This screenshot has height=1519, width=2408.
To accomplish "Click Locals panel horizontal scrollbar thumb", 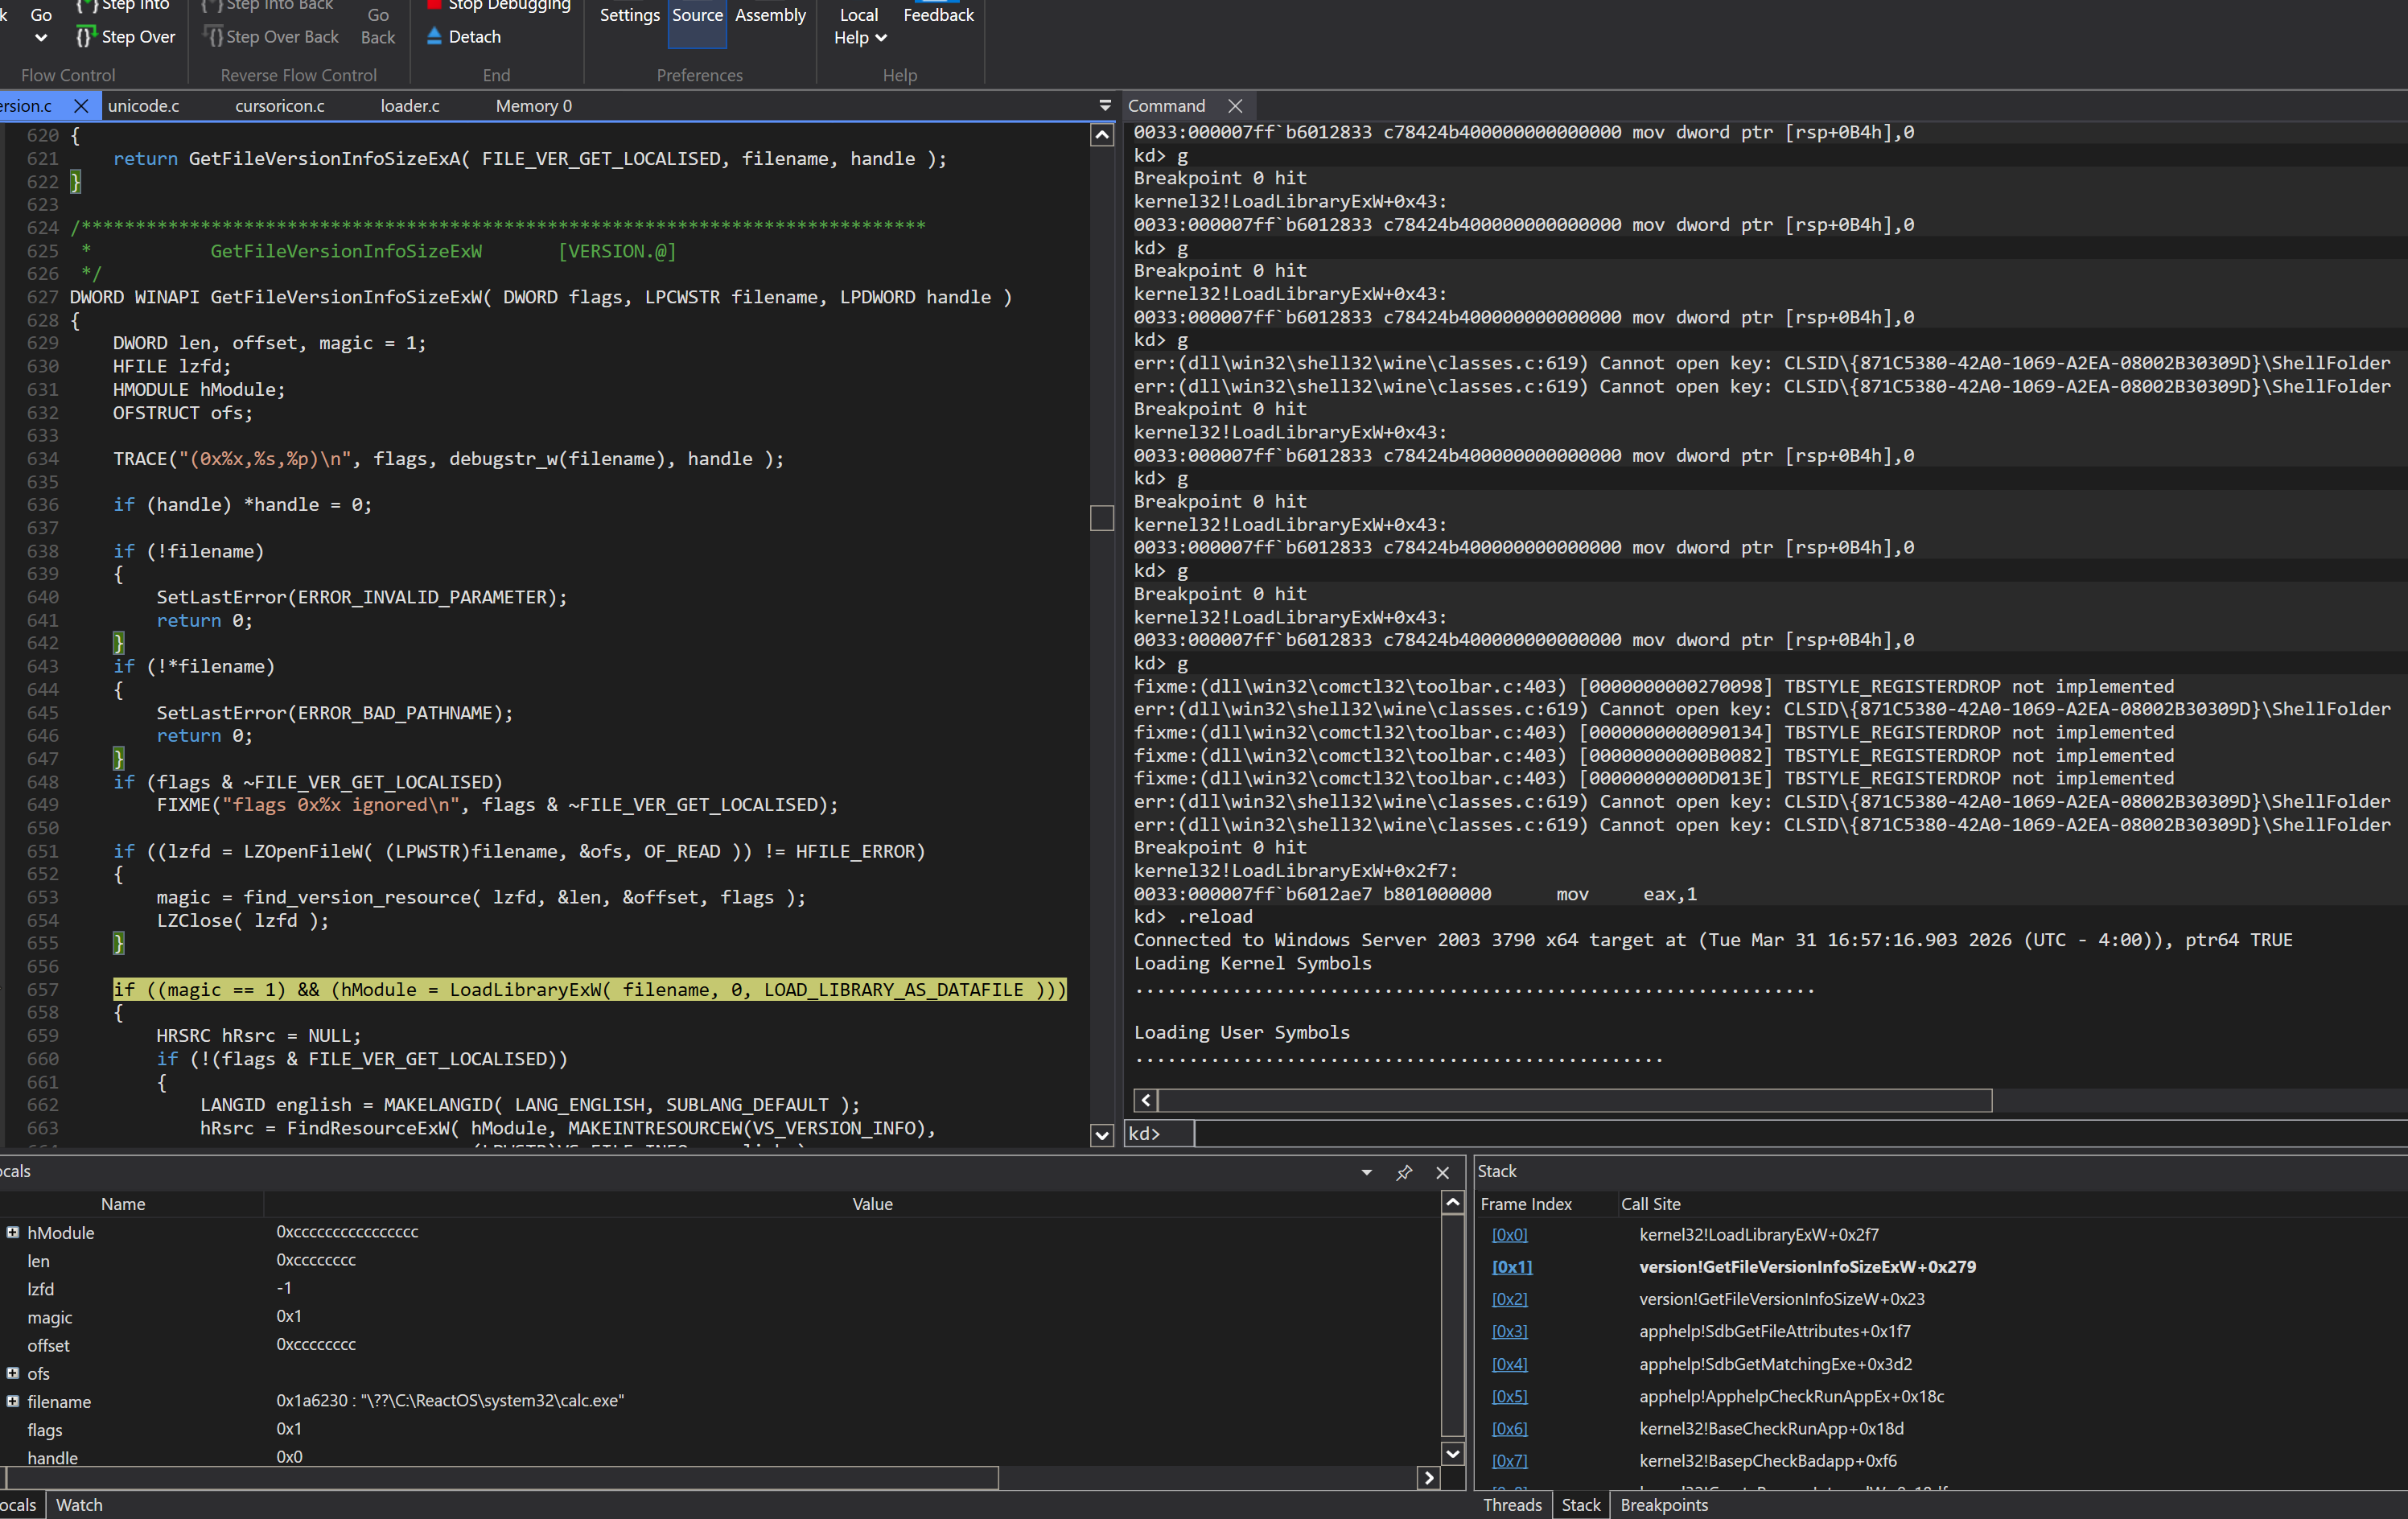I will click(x=502, y=1478).
